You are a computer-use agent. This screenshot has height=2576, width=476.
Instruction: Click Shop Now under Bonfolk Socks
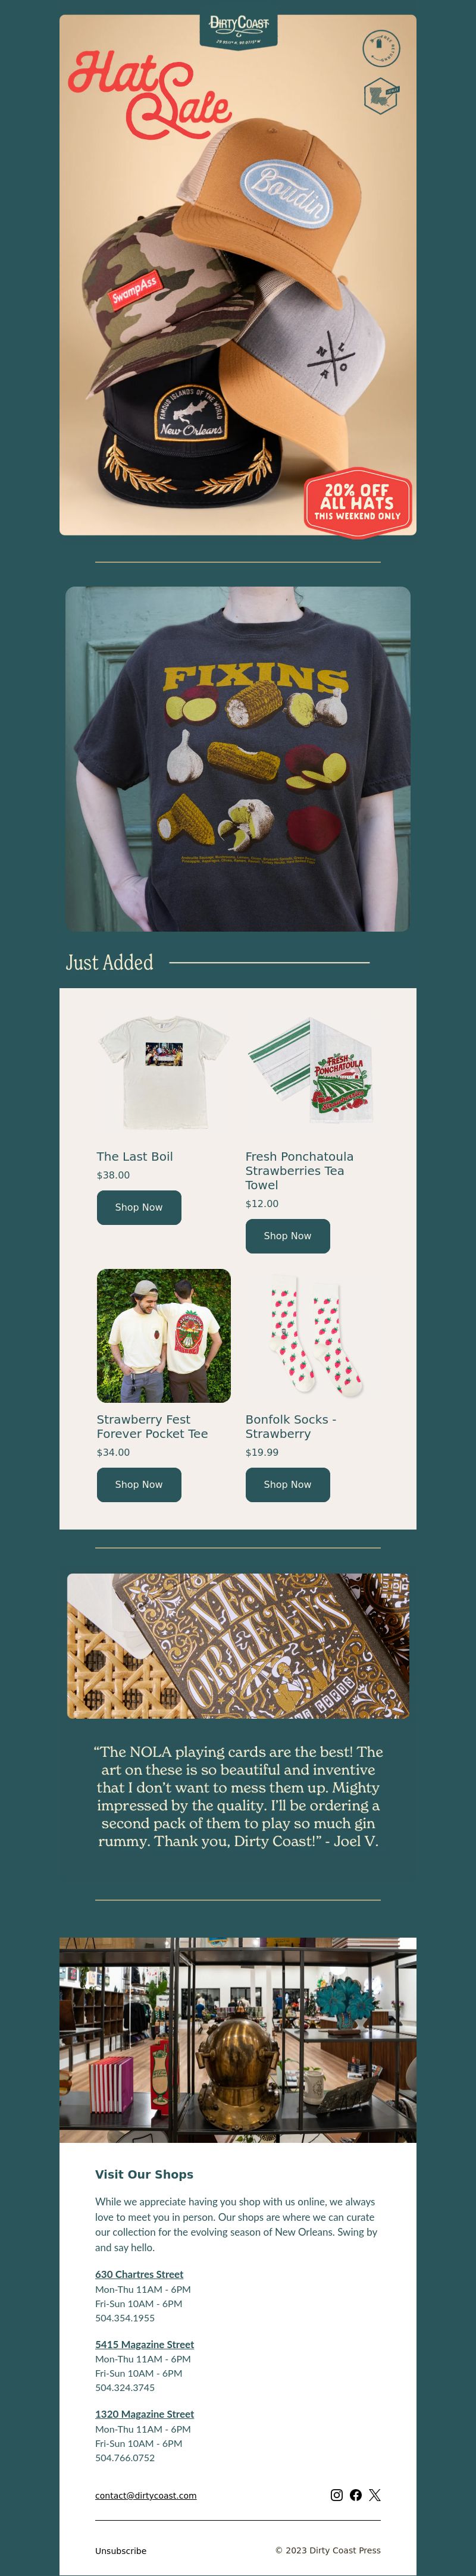coord(288,1484)
